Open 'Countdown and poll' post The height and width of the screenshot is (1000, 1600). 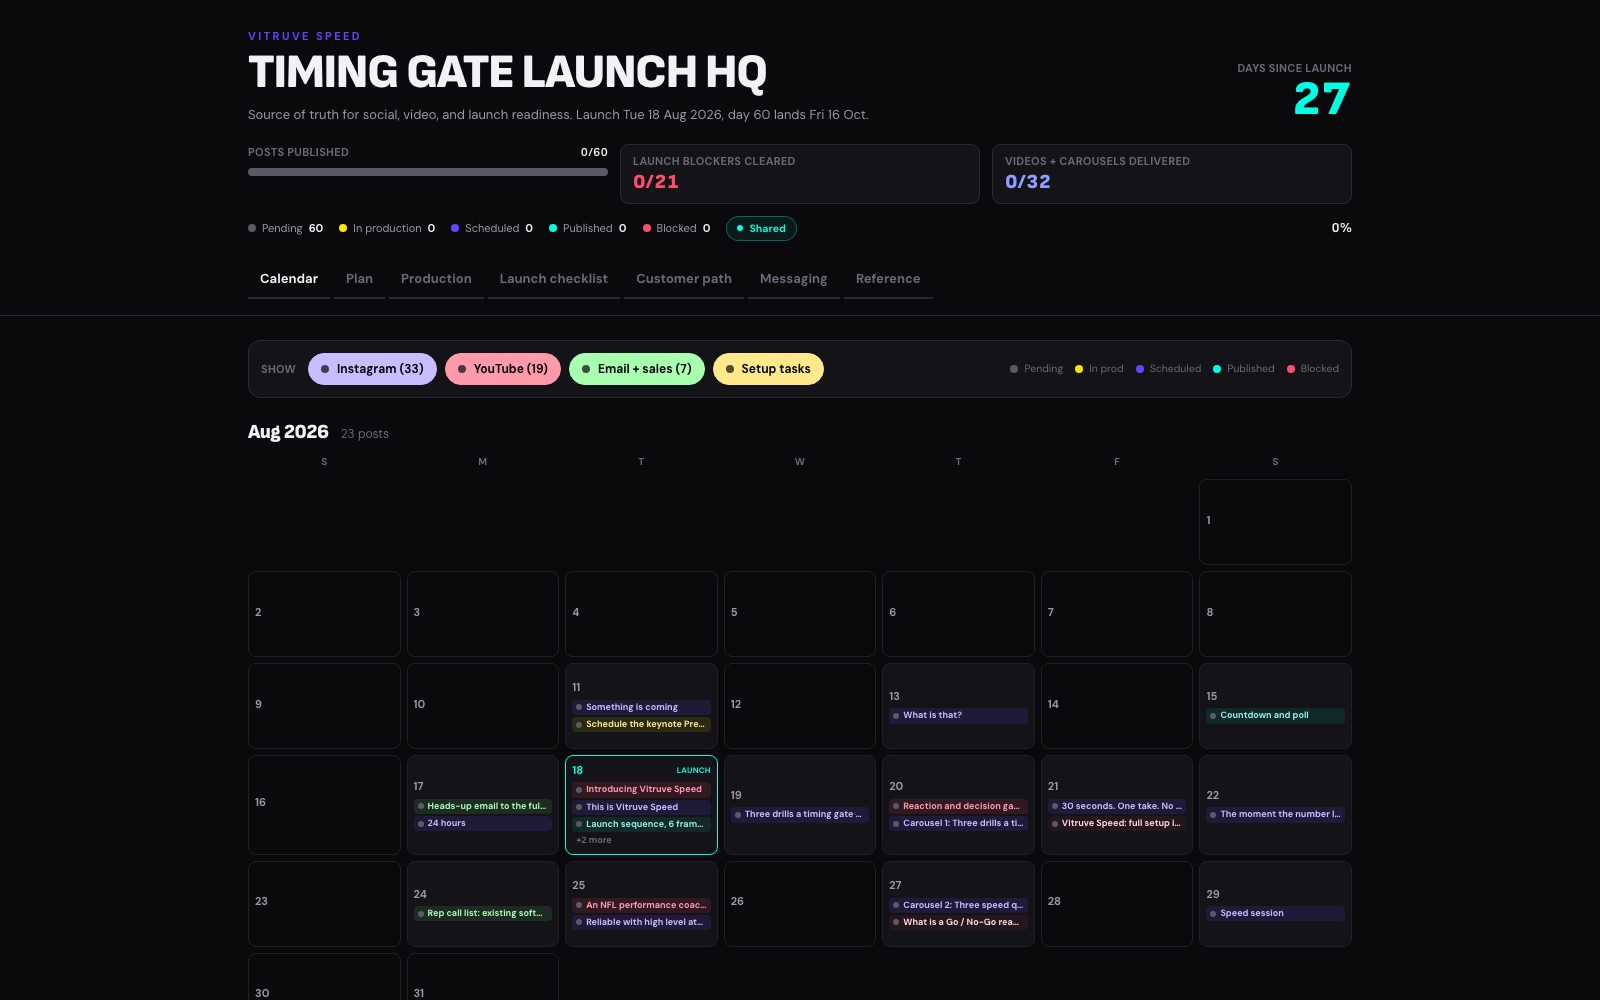point(1275,715)
